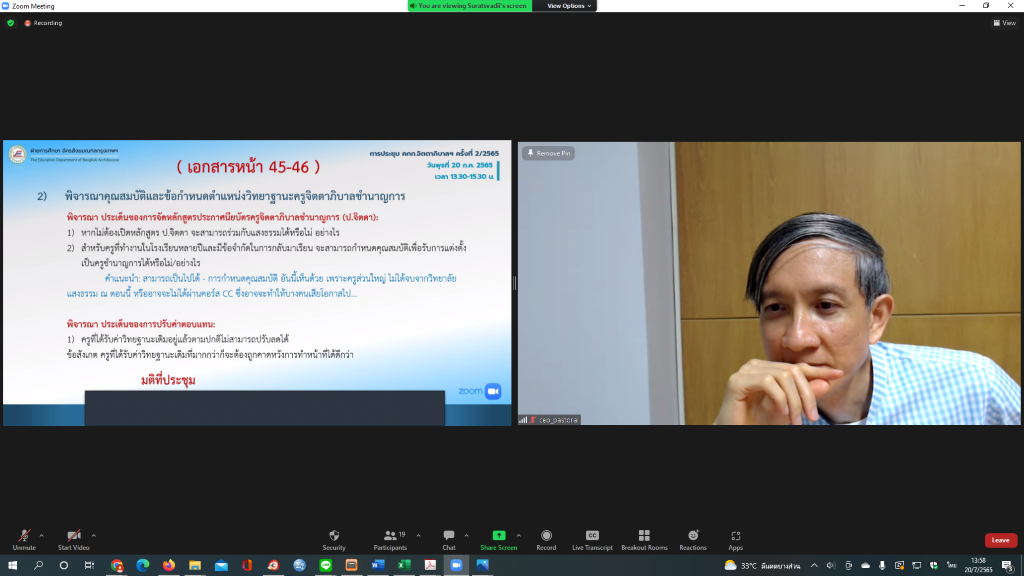Open Breakout Rooms

tap(644, 539)
